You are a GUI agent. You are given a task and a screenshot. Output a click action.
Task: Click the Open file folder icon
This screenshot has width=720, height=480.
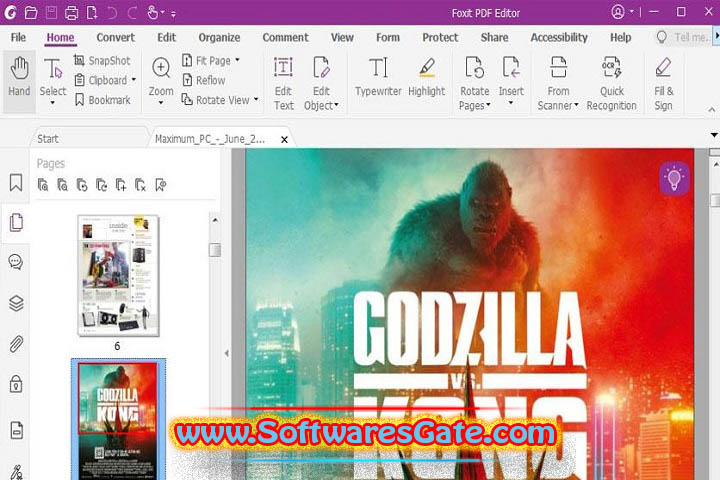click(x=31, y=12)
